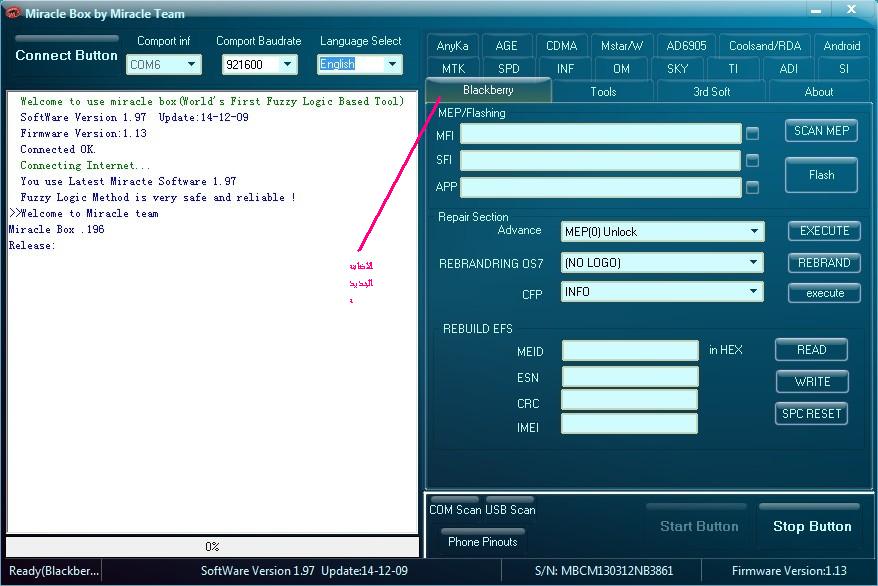Image resolution: width=878 pixels, height=586 pixels.
Task: Switch to the AnyKa tab
Action: [x=452, y=46]
